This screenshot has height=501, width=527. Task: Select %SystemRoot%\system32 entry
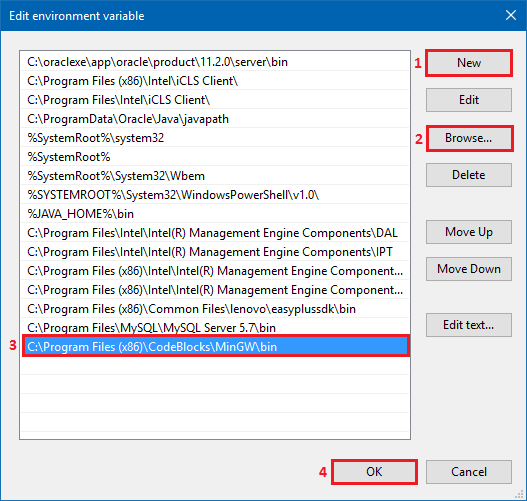coord(215,138)
